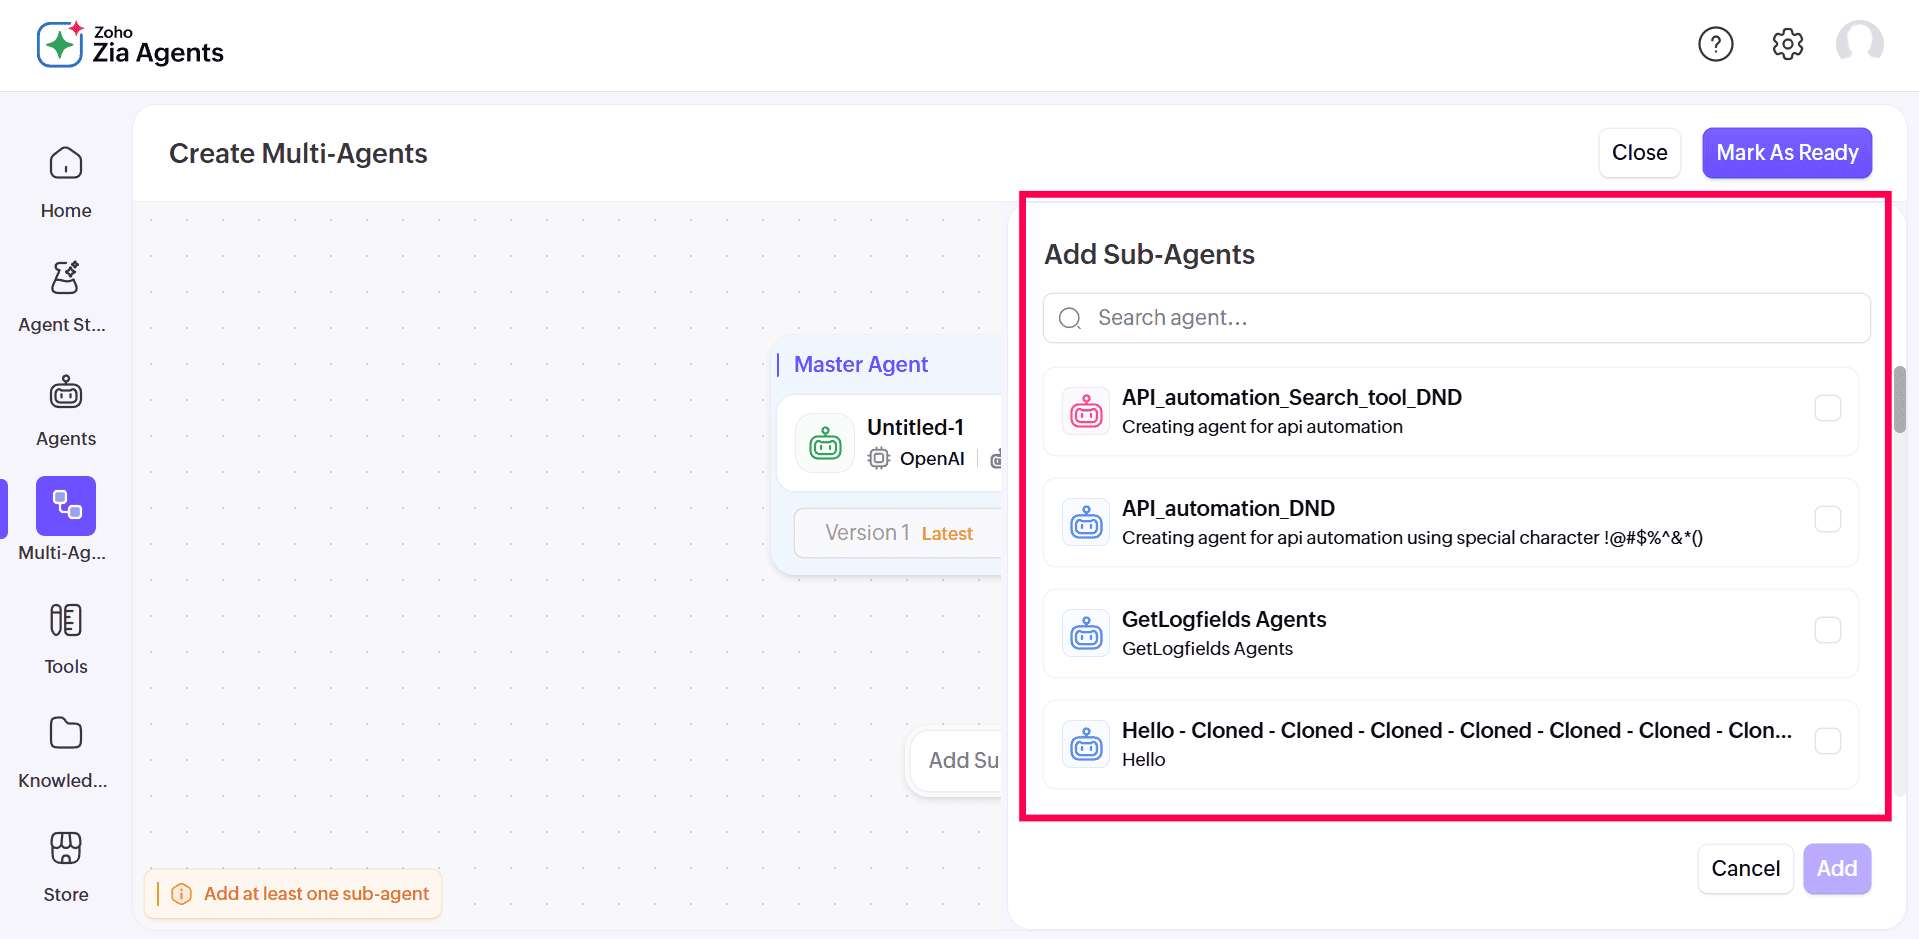Click the API_automation_Search_tool_DND pink robot icon

pyautogui.click(x=1086, y=411)
